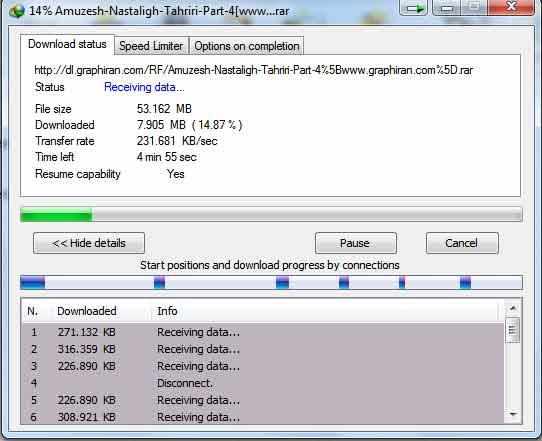Pause the download
Image resolution: width=542 pixels, height=441 pixels.
[356, 243]
